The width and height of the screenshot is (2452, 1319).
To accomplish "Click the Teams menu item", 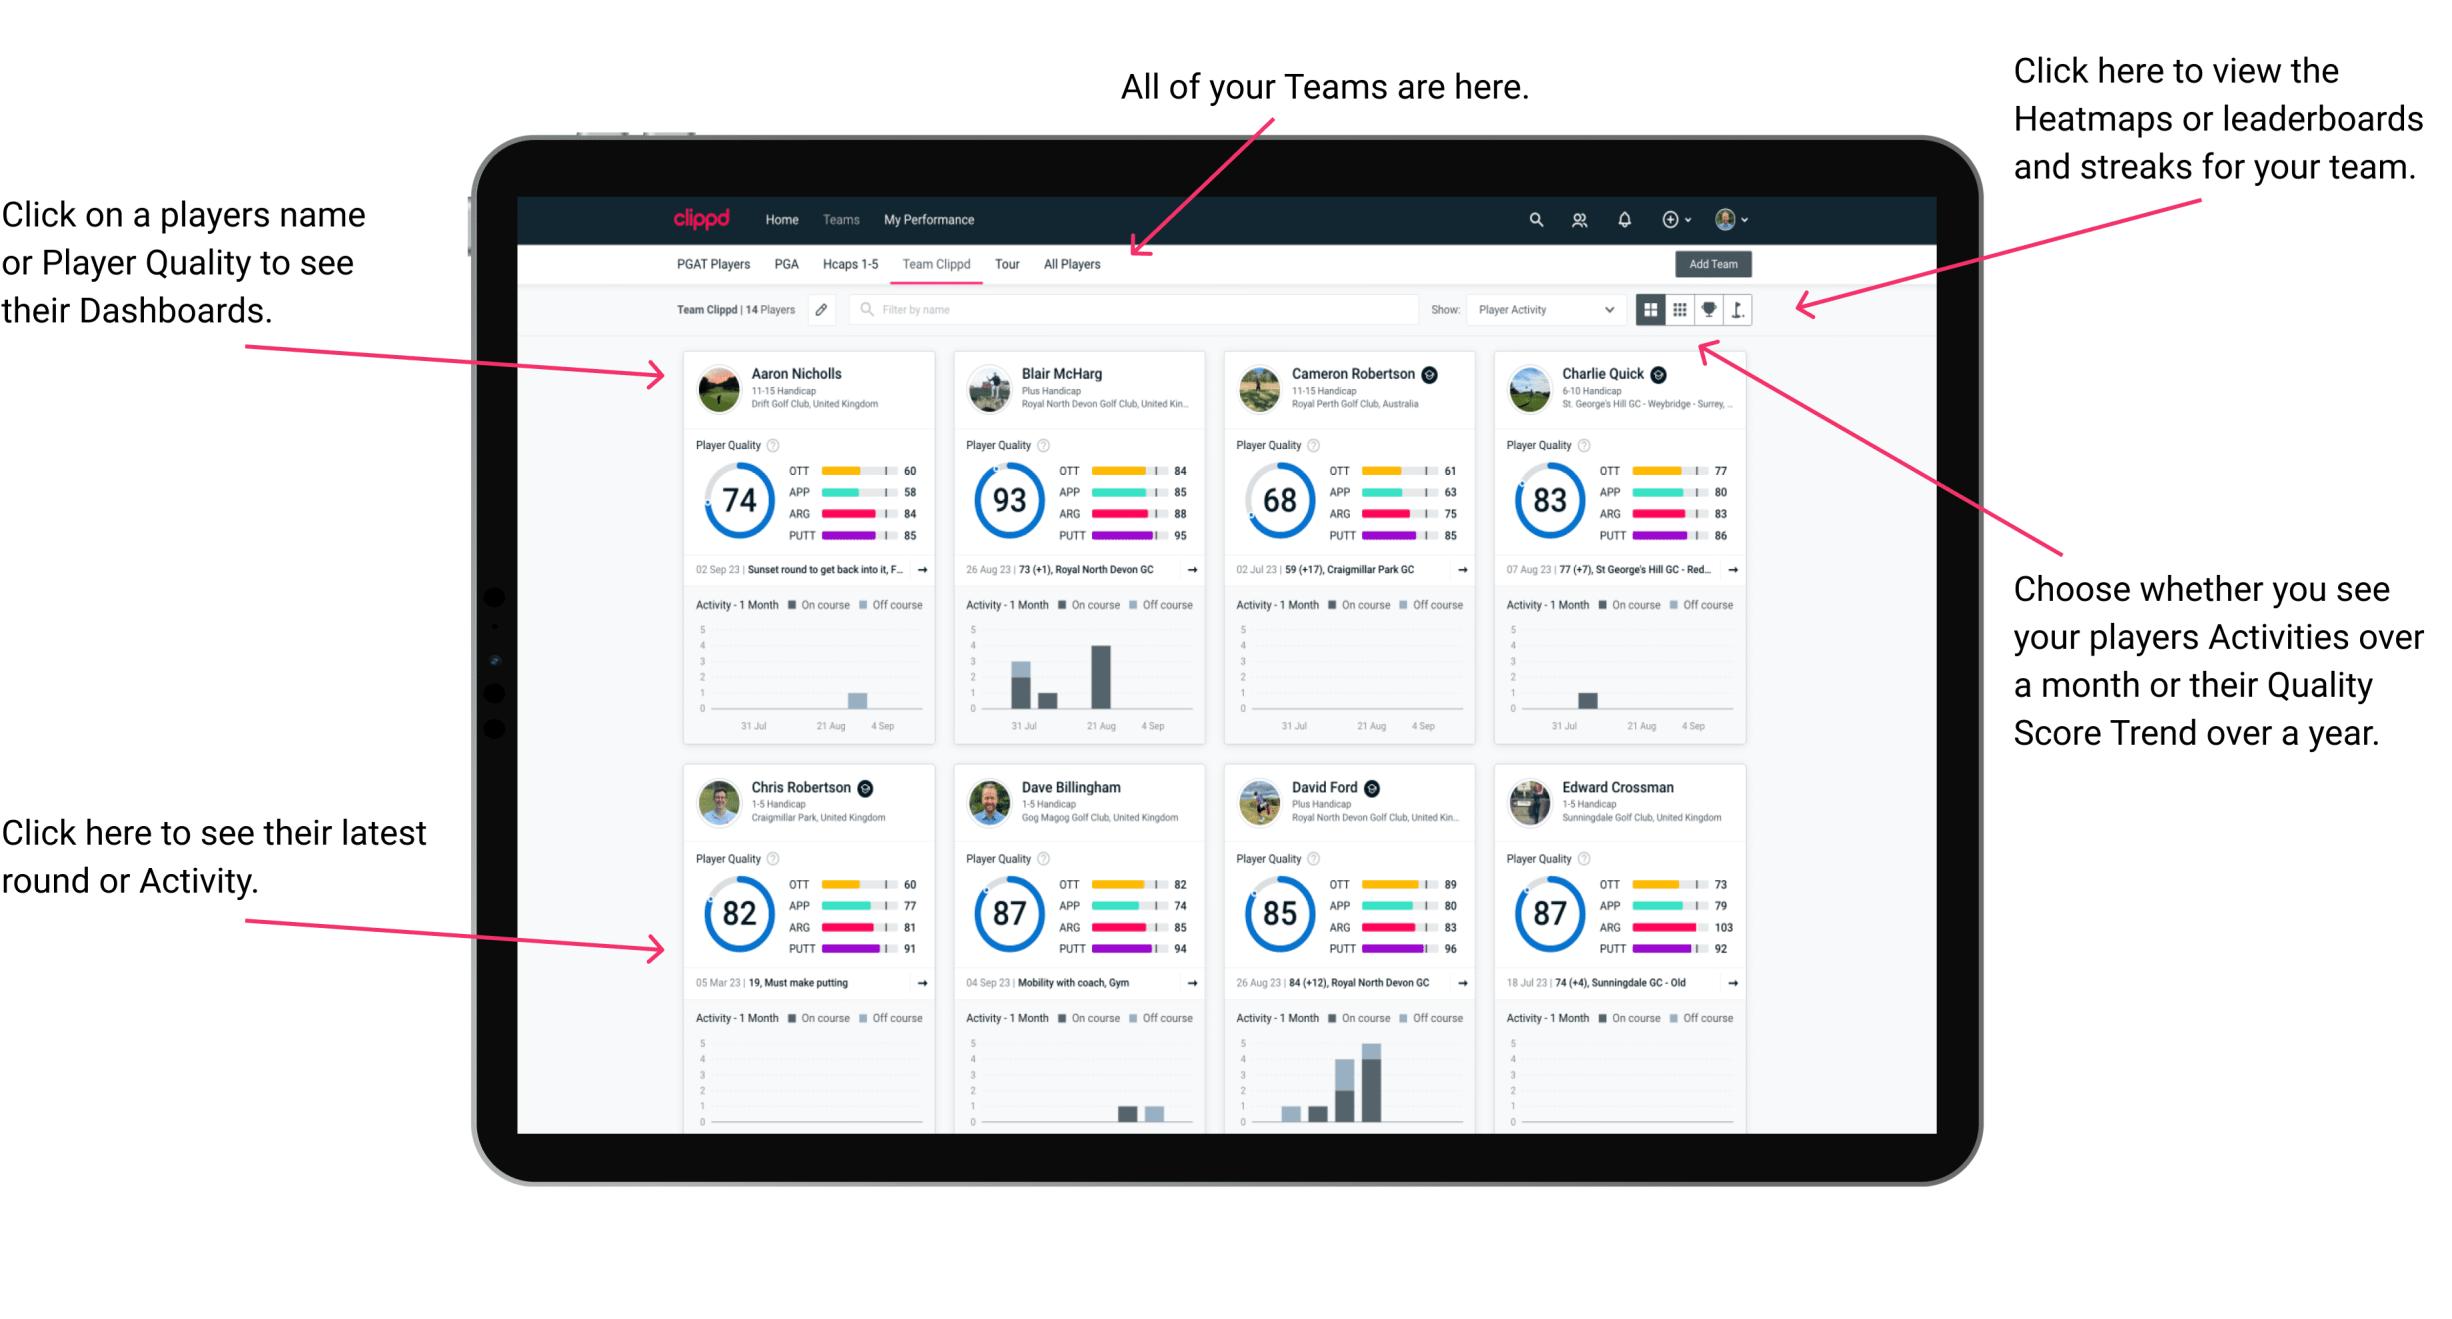I will 843,219.
